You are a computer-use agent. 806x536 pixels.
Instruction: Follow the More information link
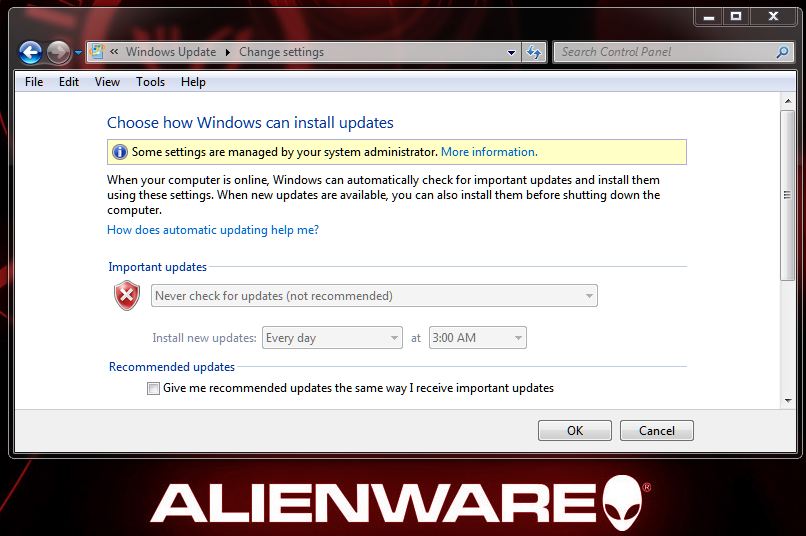[489, 152]
